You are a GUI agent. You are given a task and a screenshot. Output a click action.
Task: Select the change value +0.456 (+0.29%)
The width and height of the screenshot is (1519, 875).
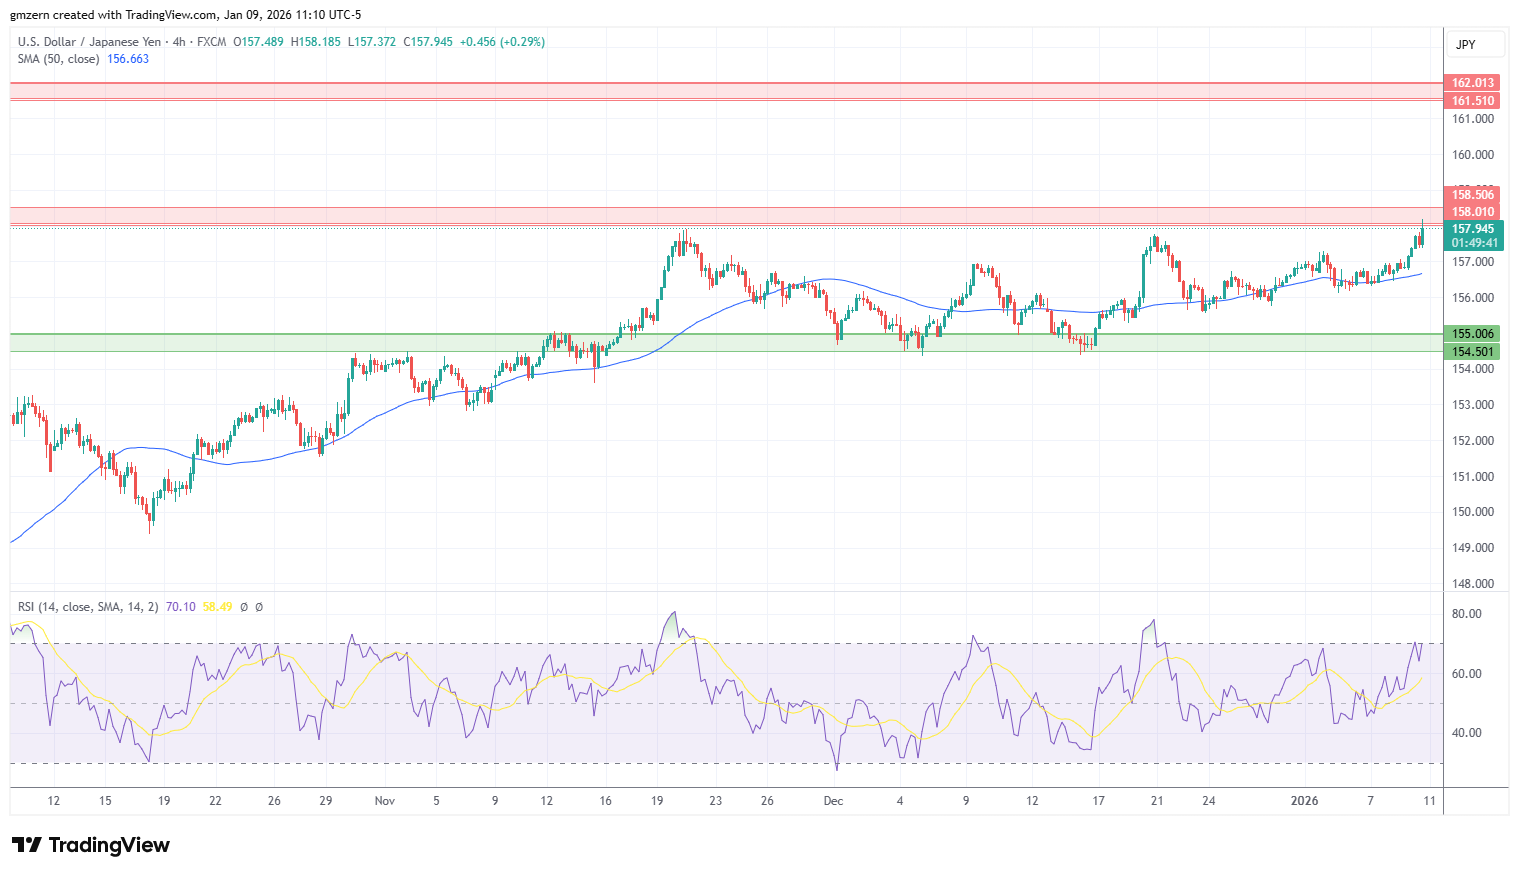click(x=502, y=42)
